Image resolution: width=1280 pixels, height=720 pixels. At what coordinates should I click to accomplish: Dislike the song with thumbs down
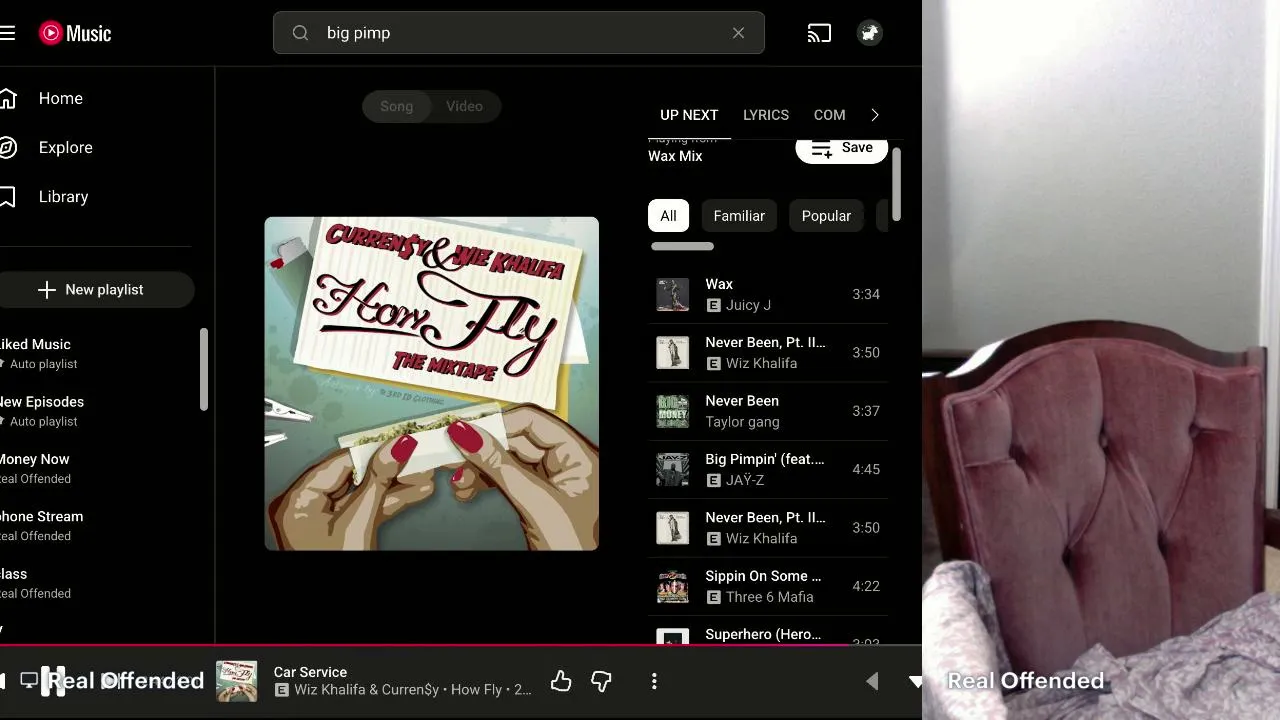click(601, 681)
